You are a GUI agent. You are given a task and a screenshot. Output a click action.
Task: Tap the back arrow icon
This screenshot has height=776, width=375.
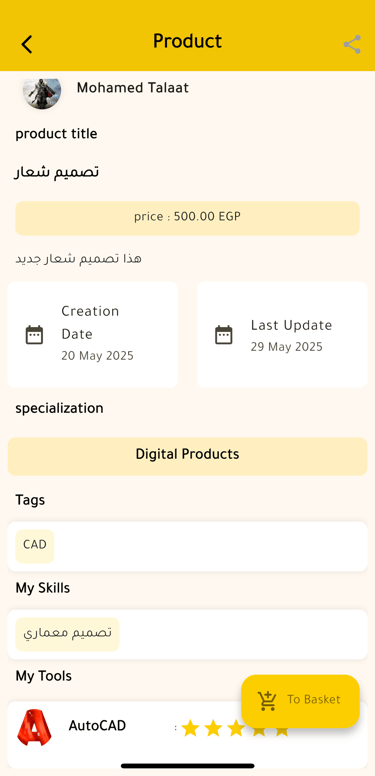(27, 44)
